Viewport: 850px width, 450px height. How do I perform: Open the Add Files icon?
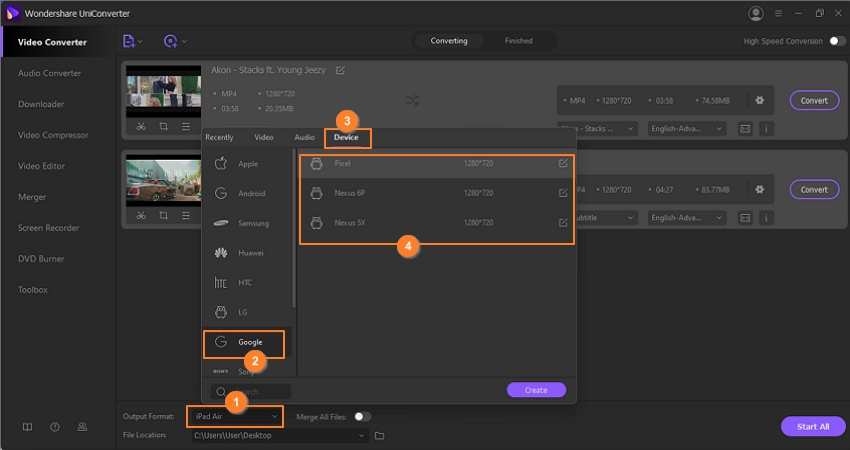point(128,41)
